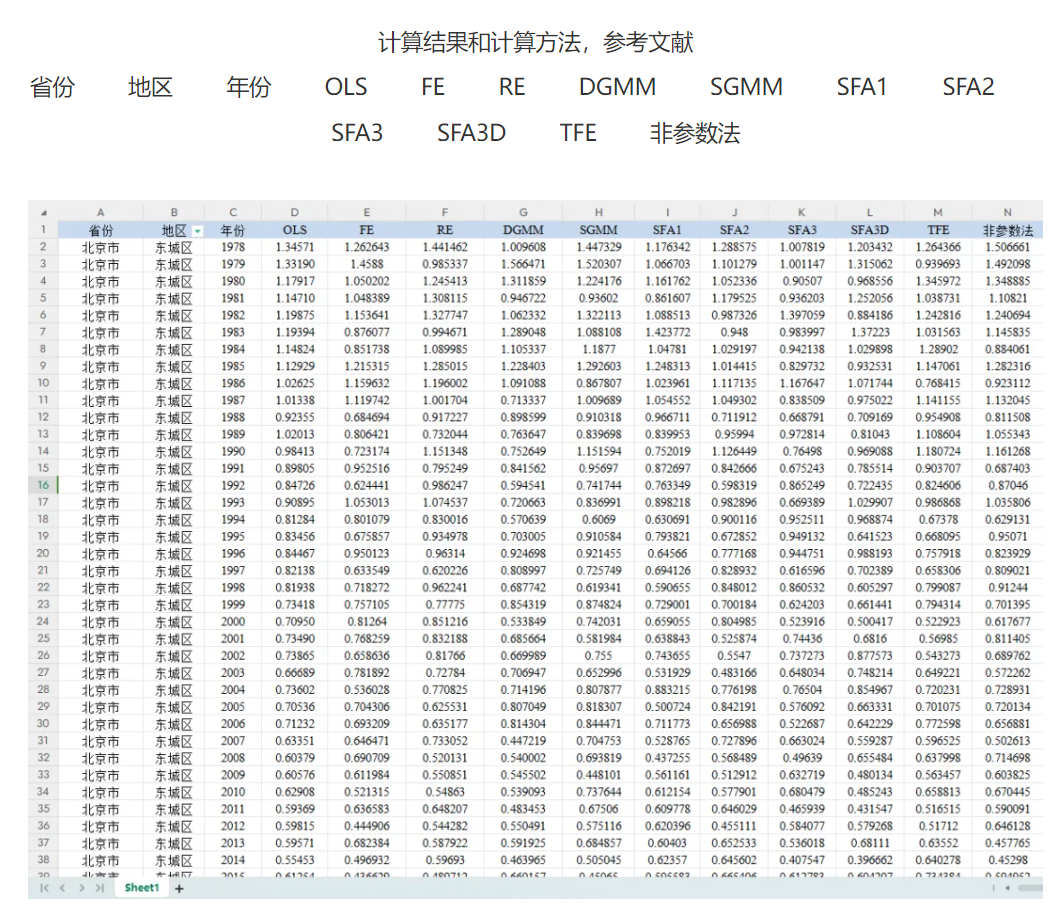Click previous sheet navigation arrow
This screenshot has width=1060, height=917.
click(x=62, y=888)
